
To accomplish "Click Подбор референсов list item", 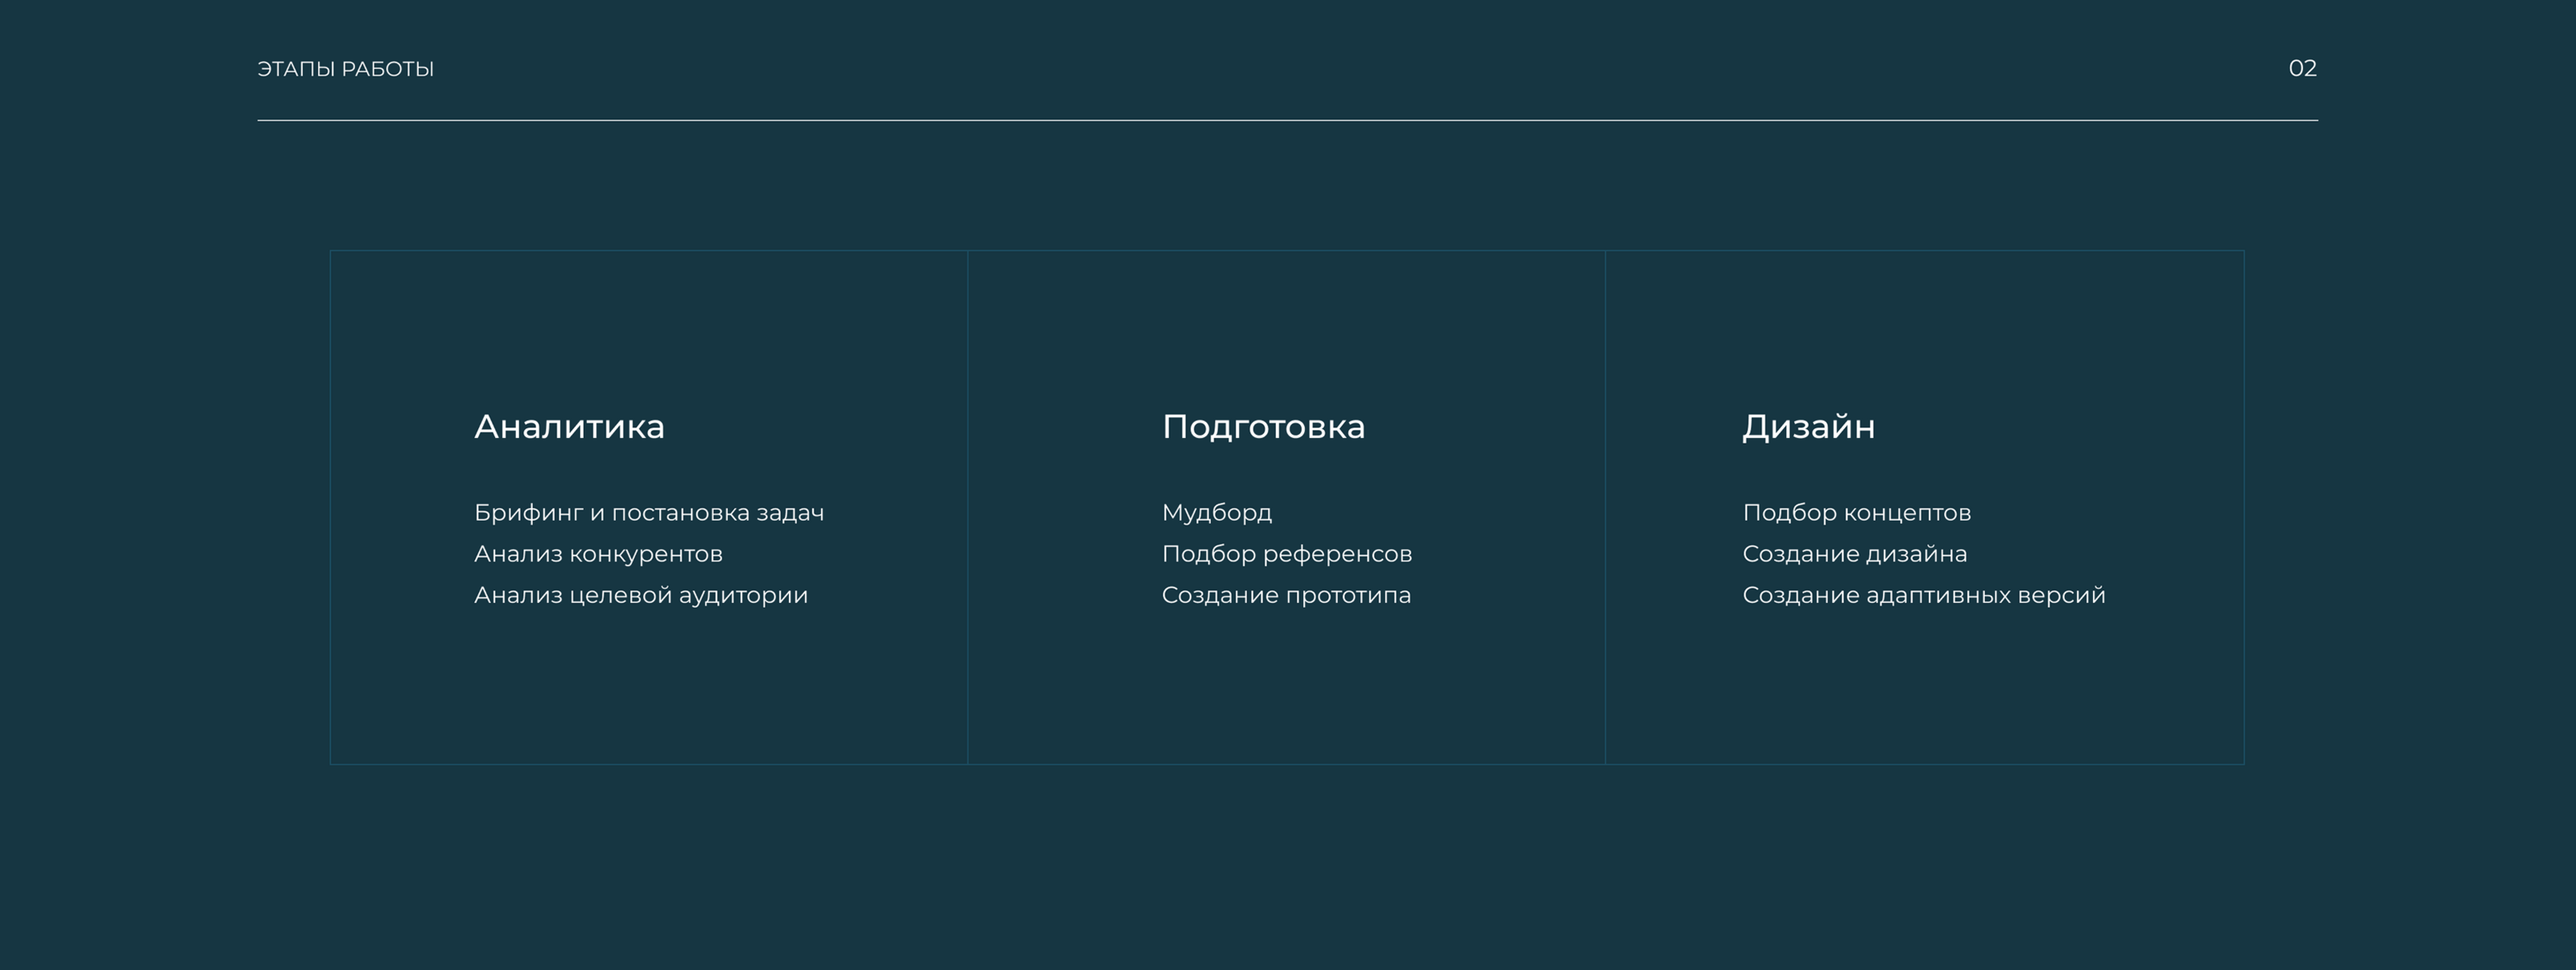I will pyautogui.click(x=1287, y=554).
